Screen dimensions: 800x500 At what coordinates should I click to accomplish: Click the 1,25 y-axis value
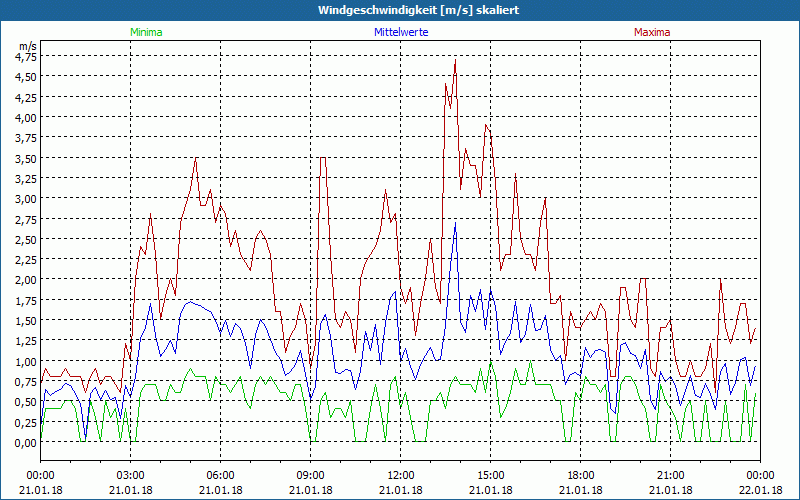[x=26, y=340]
